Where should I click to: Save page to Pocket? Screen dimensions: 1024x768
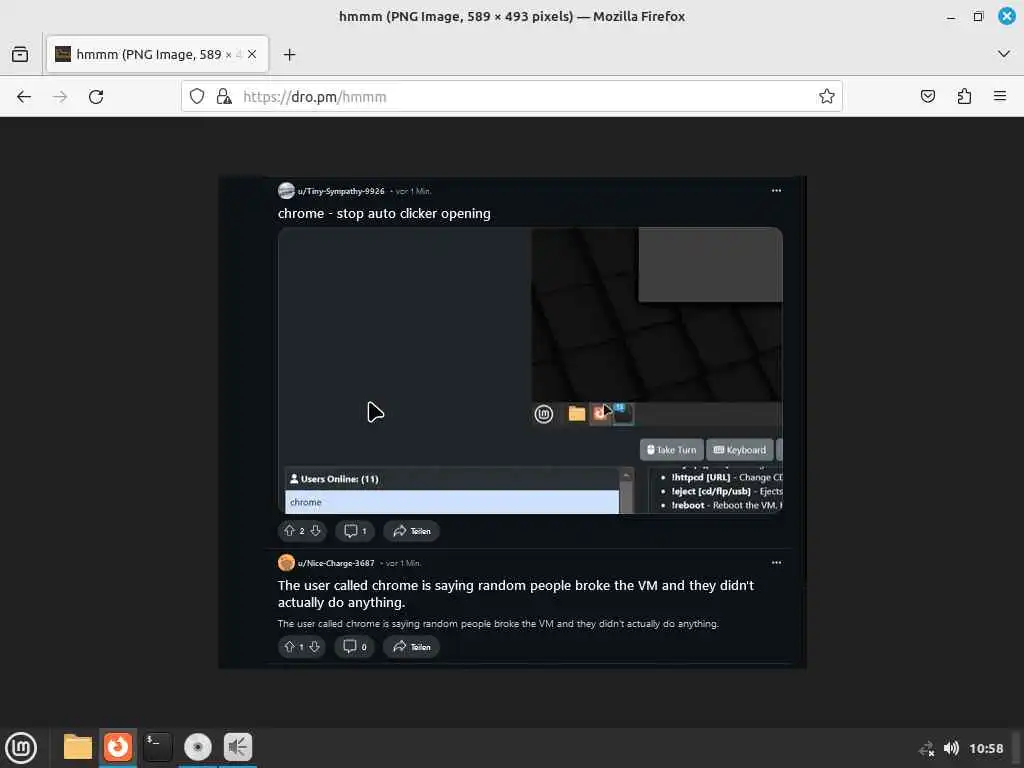[x=927, y=97]
